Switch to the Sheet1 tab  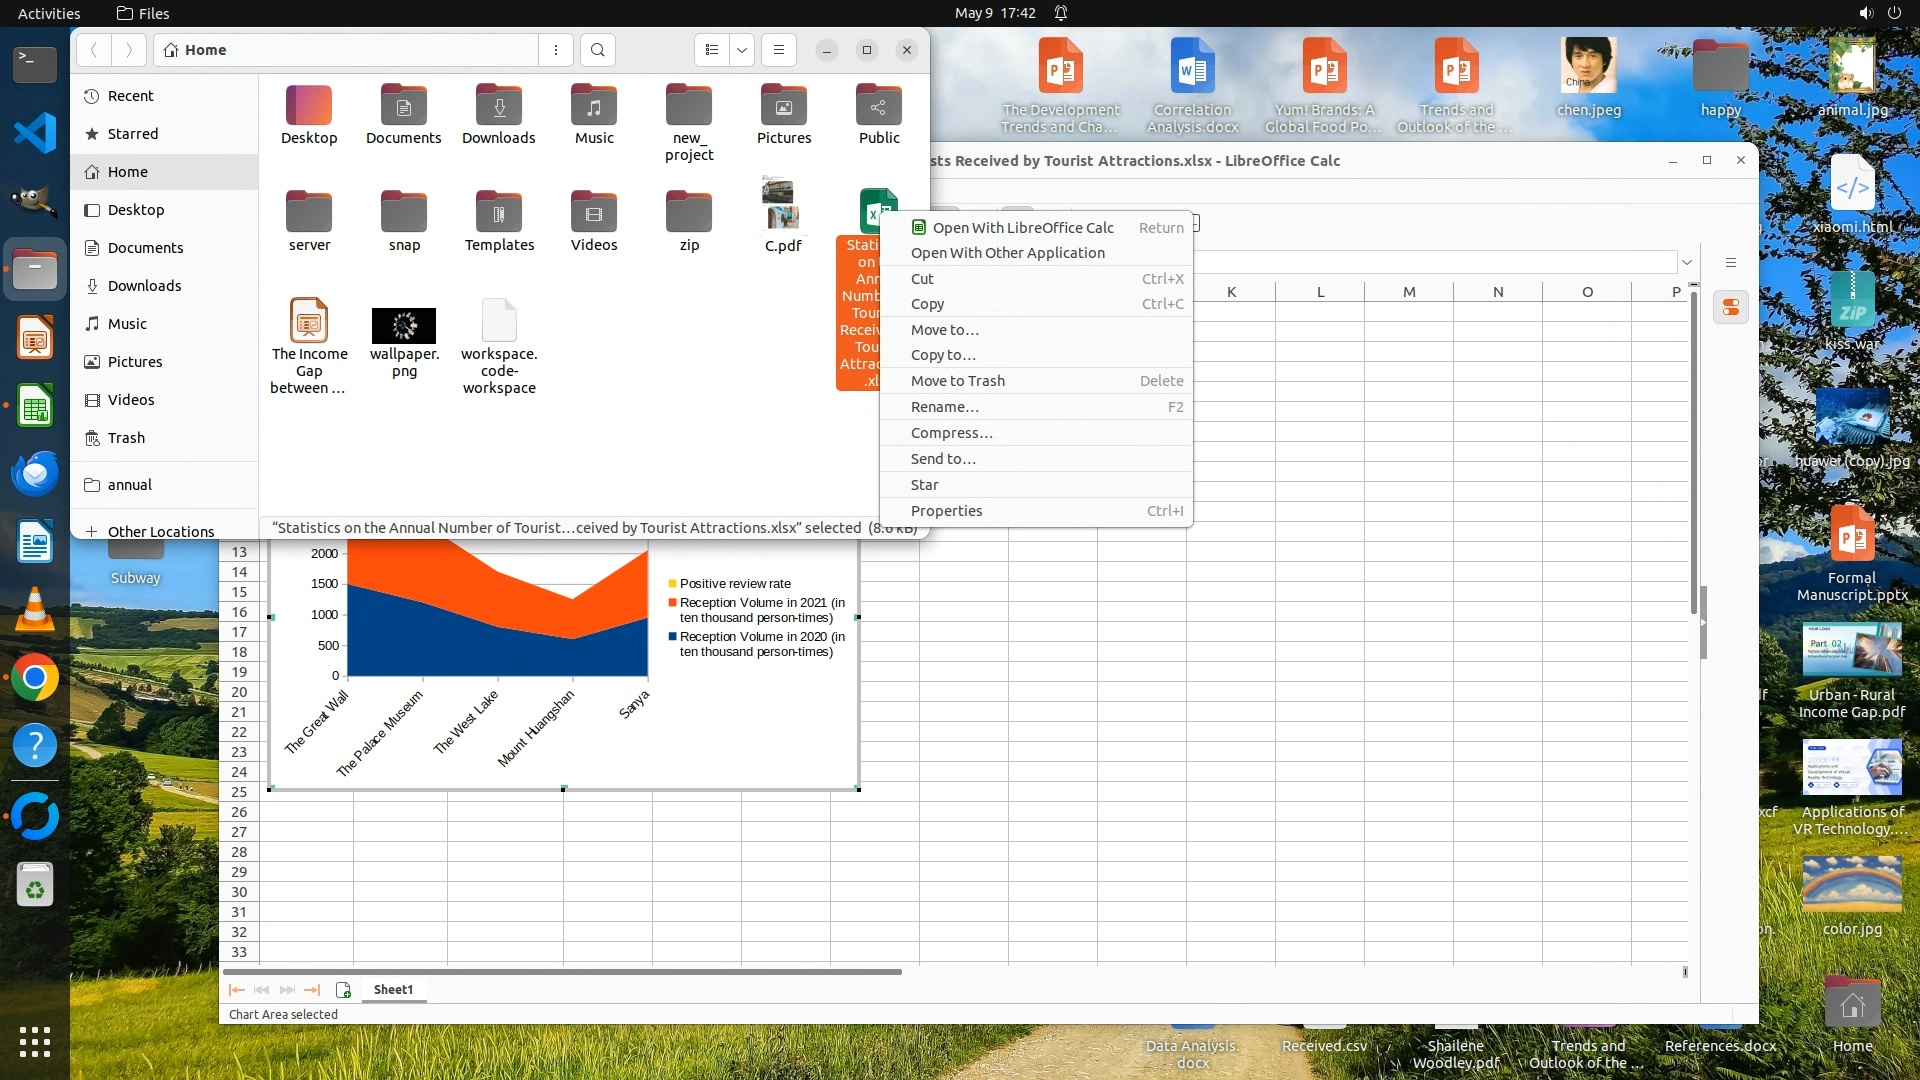pos(393,990)
